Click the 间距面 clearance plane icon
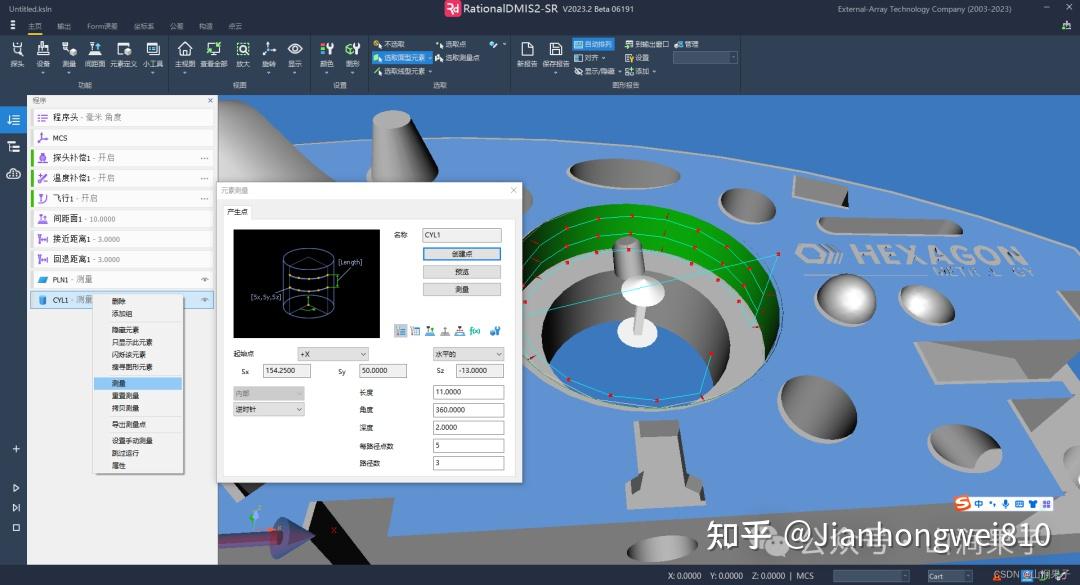Viewport: 1080px width, 585px height. (x=95, y=54)
